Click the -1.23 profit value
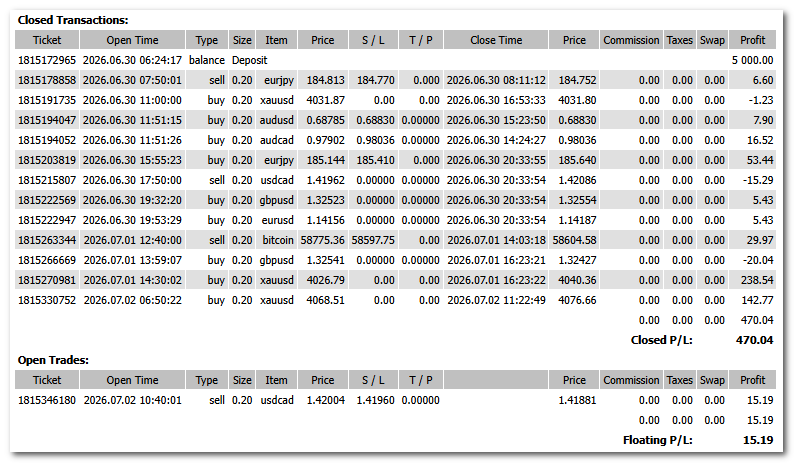 [x=761, y=100]
